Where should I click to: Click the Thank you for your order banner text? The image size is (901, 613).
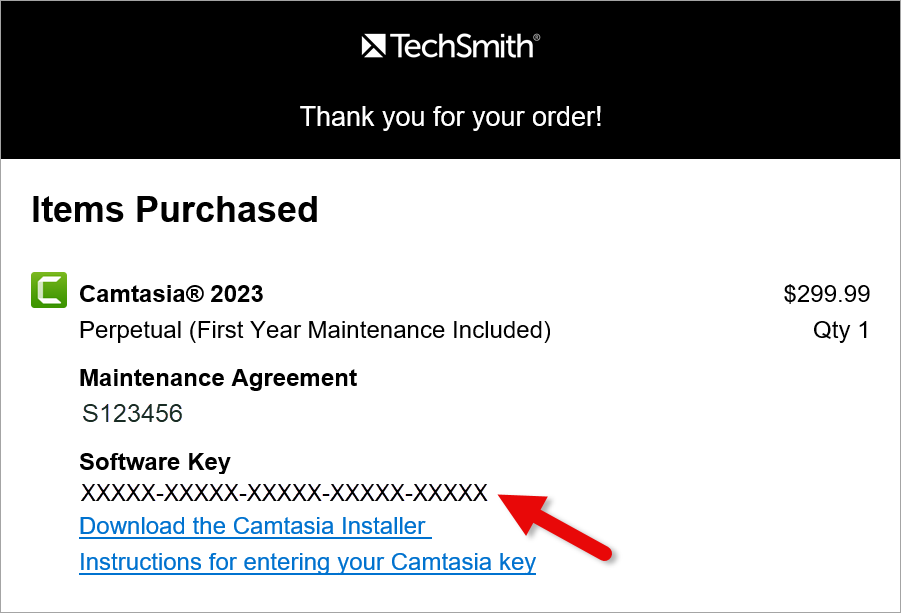(450, 117)
